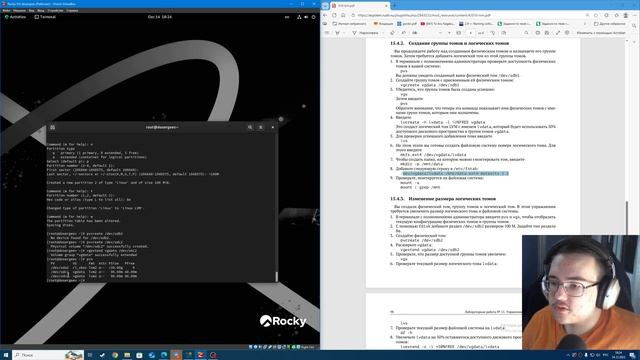
Task: Click the terminal's last prompt line
Action: tap(66, 280)
